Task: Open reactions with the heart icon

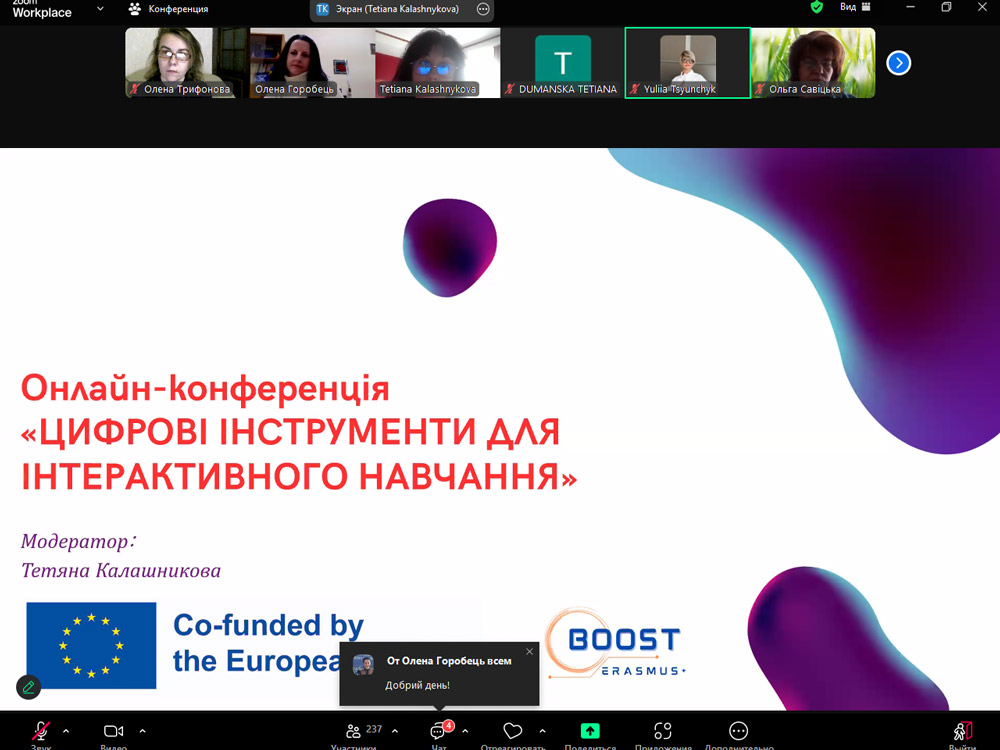Action: coord(513,732)
